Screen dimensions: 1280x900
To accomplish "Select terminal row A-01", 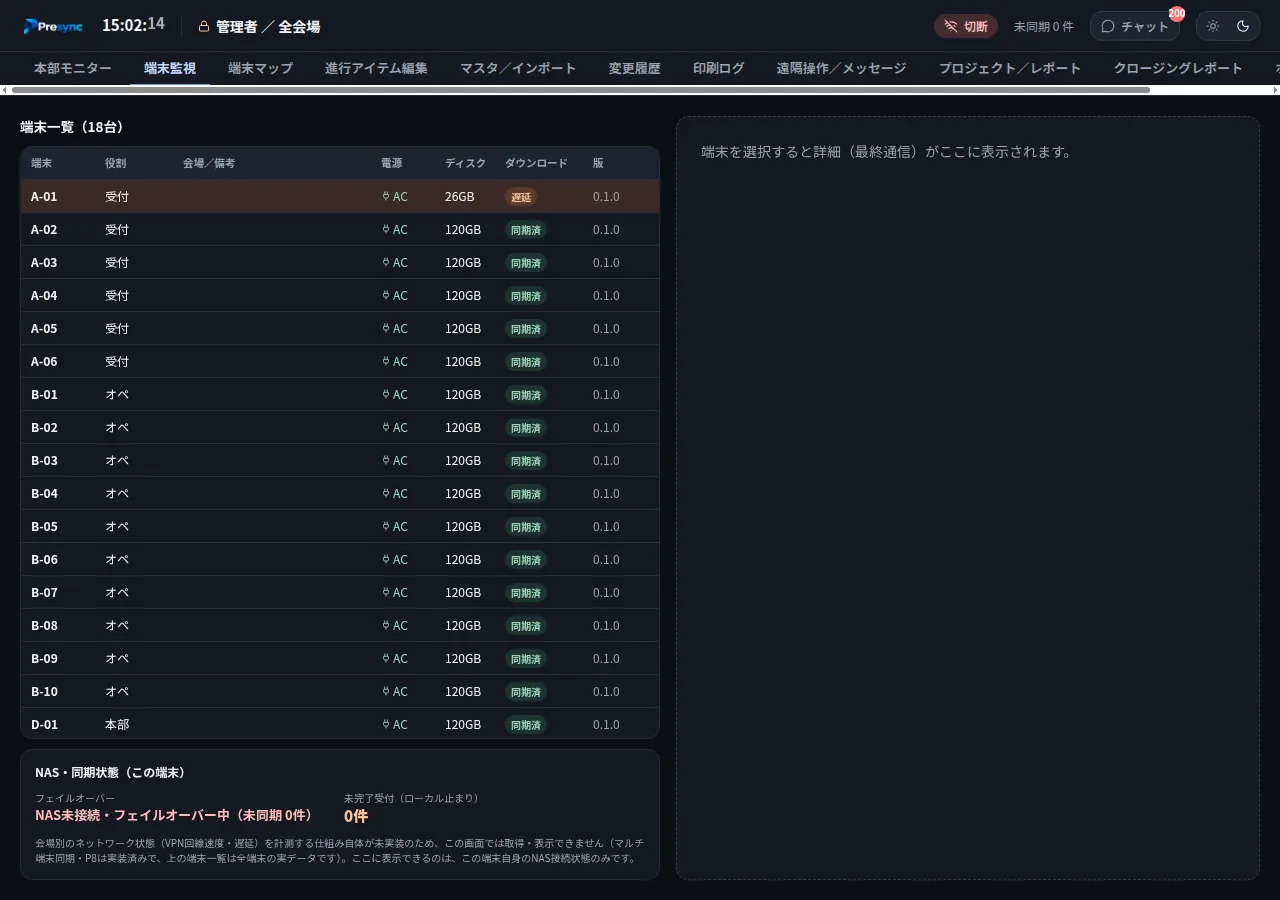I will (x=340, y=196).
